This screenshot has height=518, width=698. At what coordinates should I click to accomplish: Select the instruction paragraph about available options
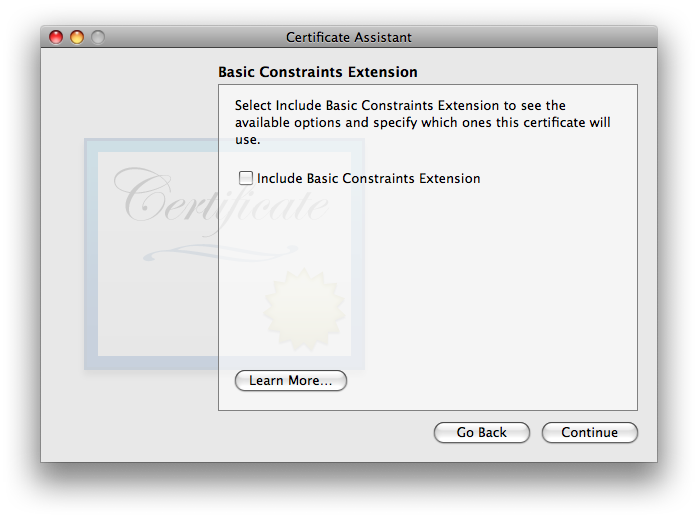tap(422, 122)
